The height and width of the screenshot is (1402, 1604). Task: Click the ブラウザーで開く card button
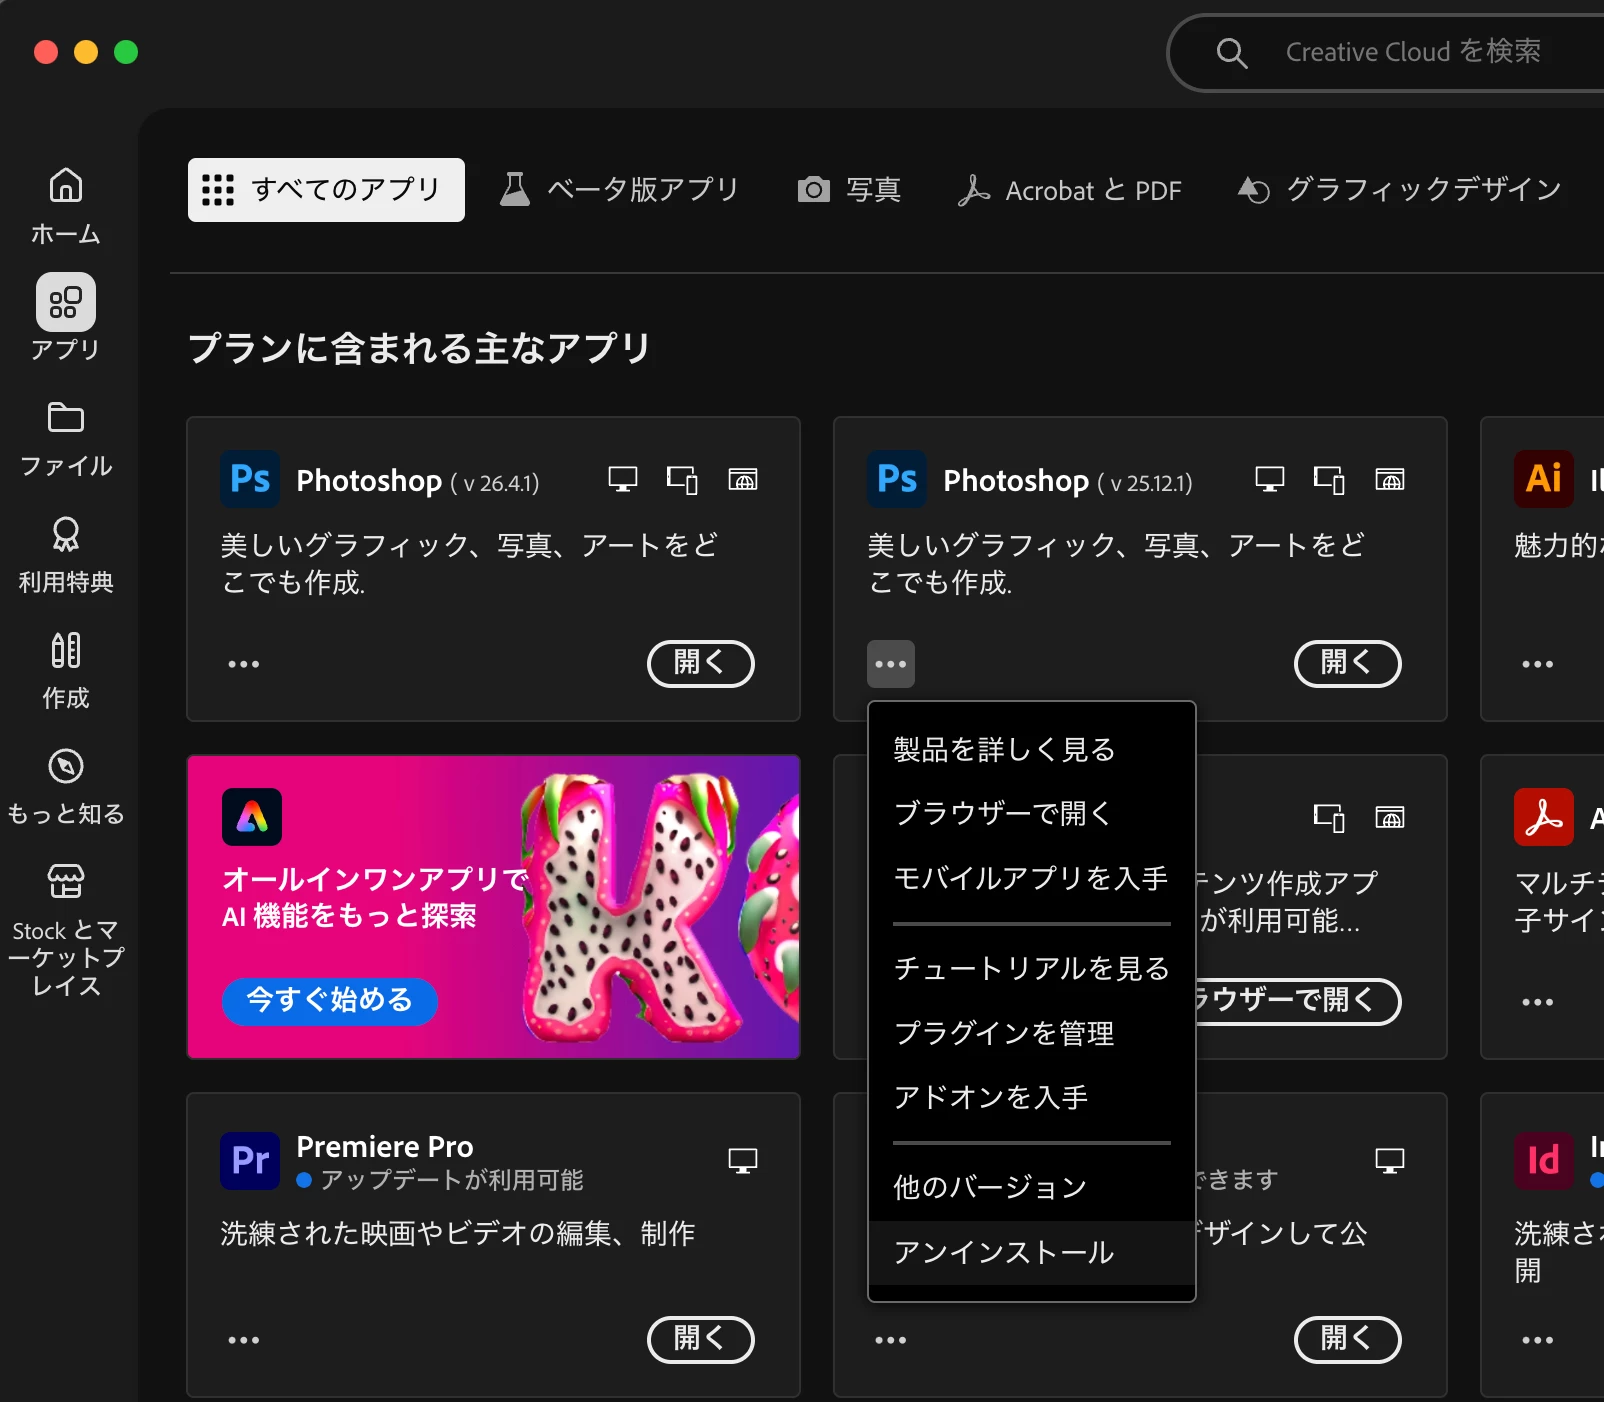coord(1299,1001)
